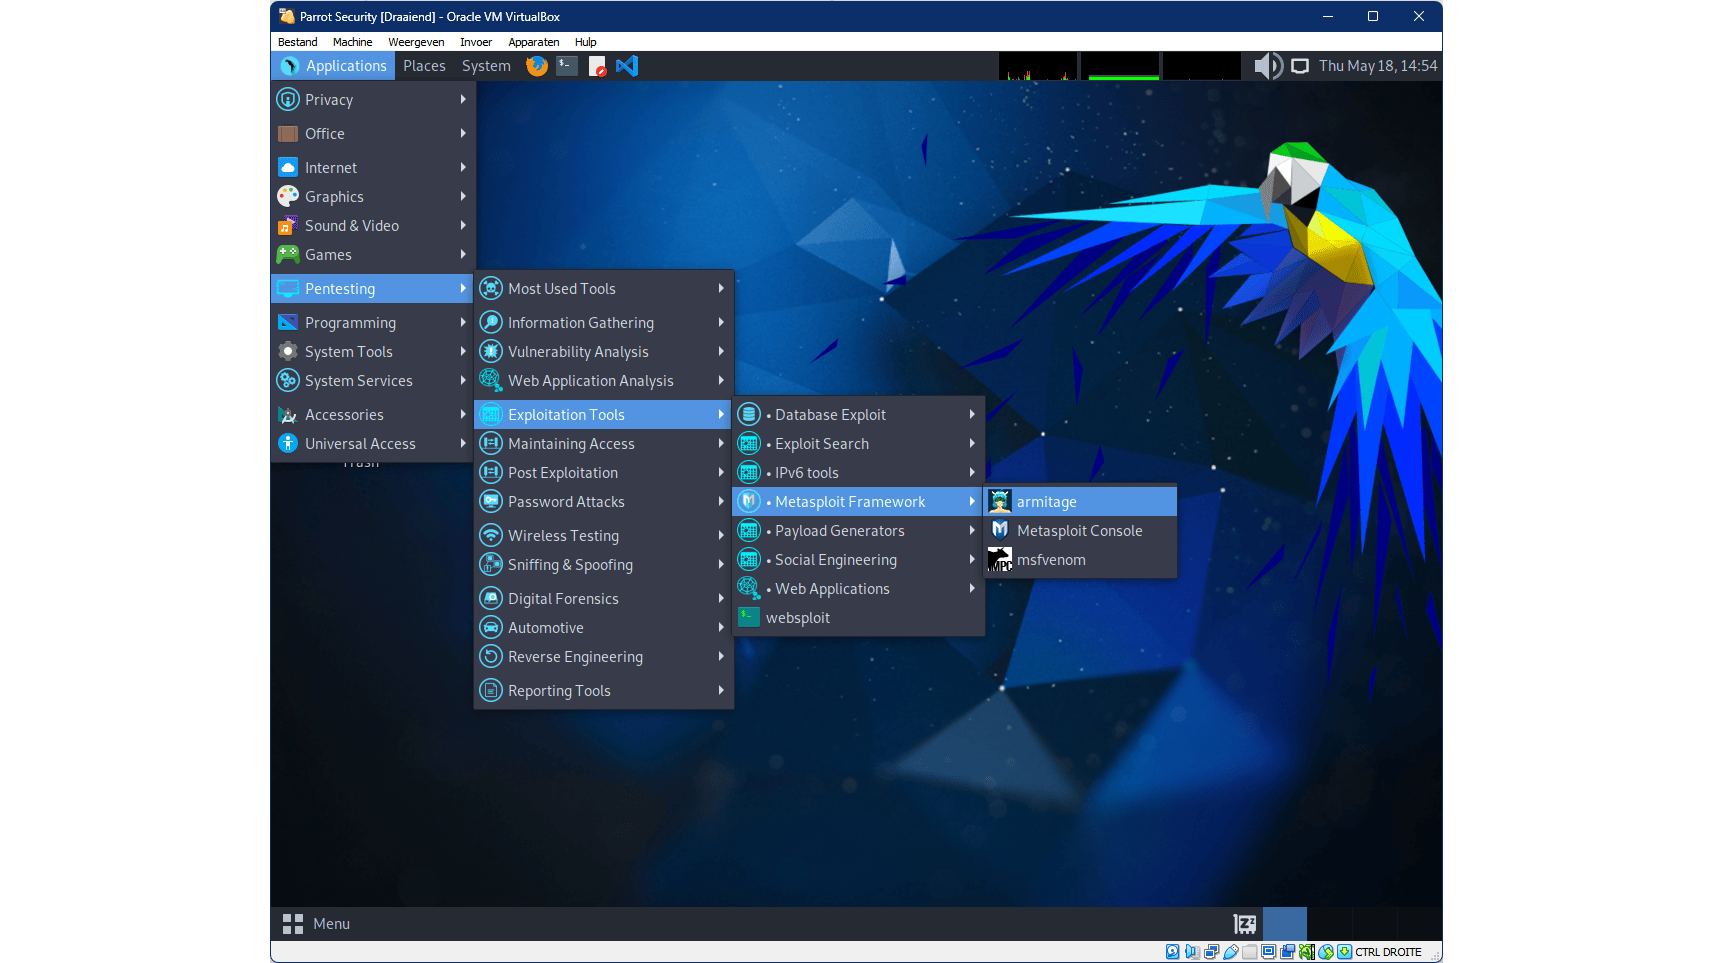Open VirtualBox Invoer menu
The image size is (1712, 963).
(476, 42)
